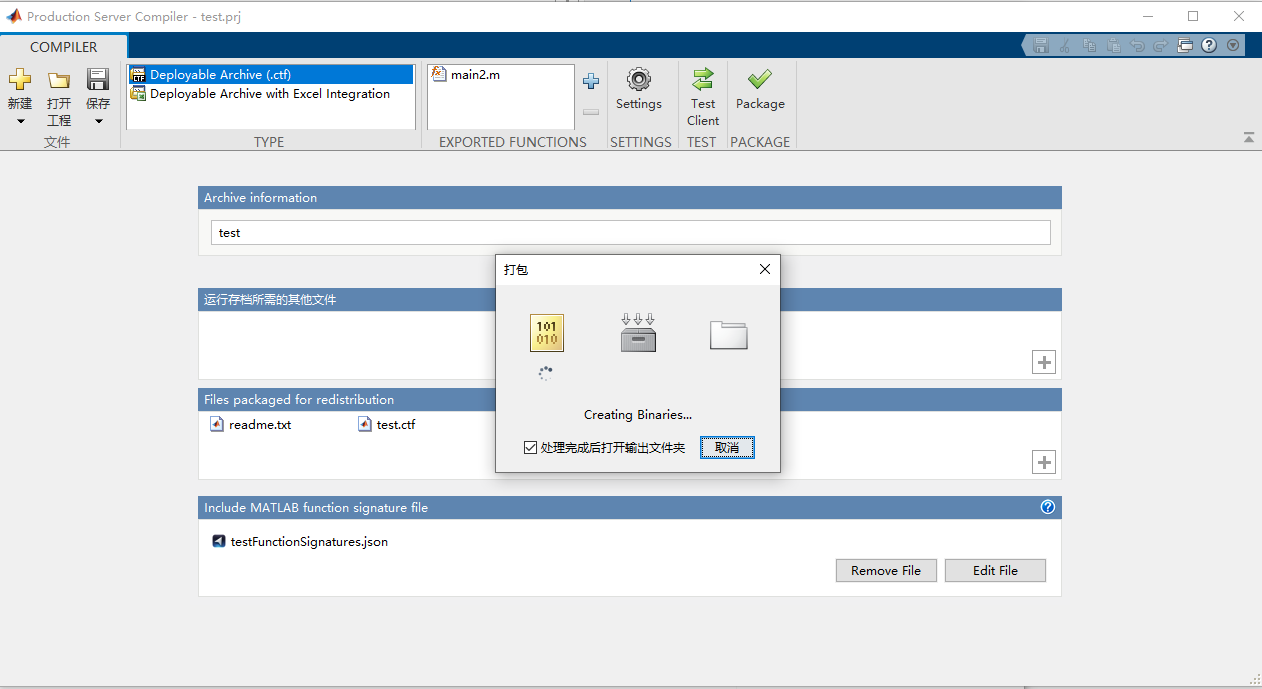Open the 打开工程 folder icon
The height and width of the screenshot is (689, 1262).
[59, 80]
